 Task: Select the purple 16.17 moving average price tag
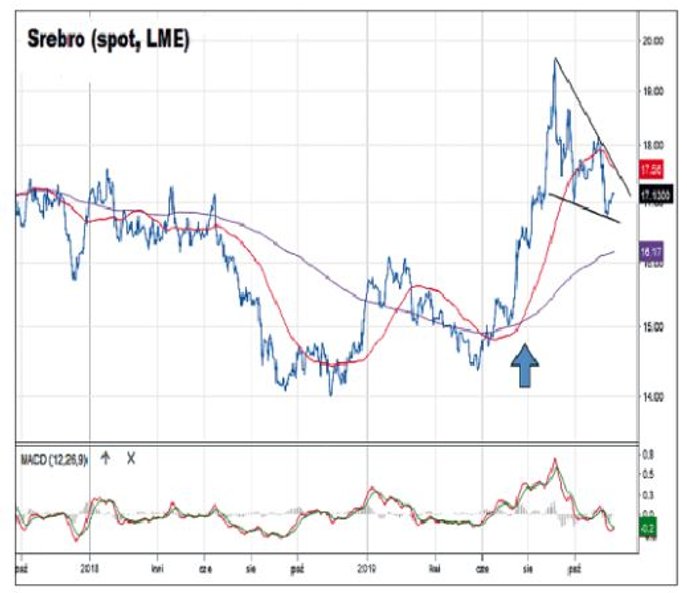[651, 255]
